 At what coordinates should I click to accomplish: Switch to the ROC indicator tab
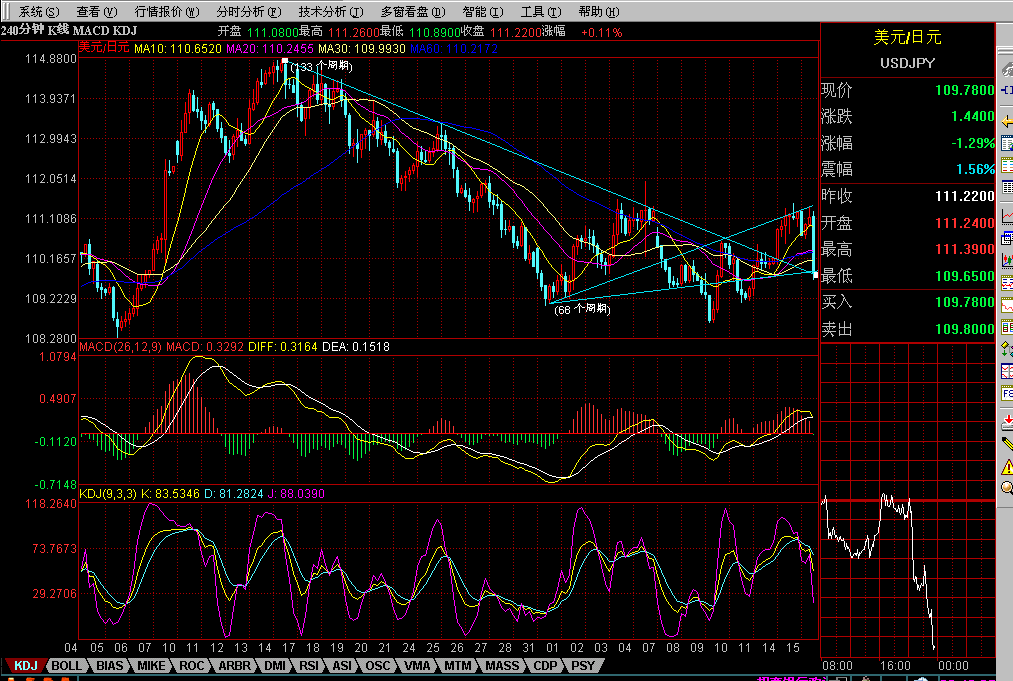coord(191,665)
